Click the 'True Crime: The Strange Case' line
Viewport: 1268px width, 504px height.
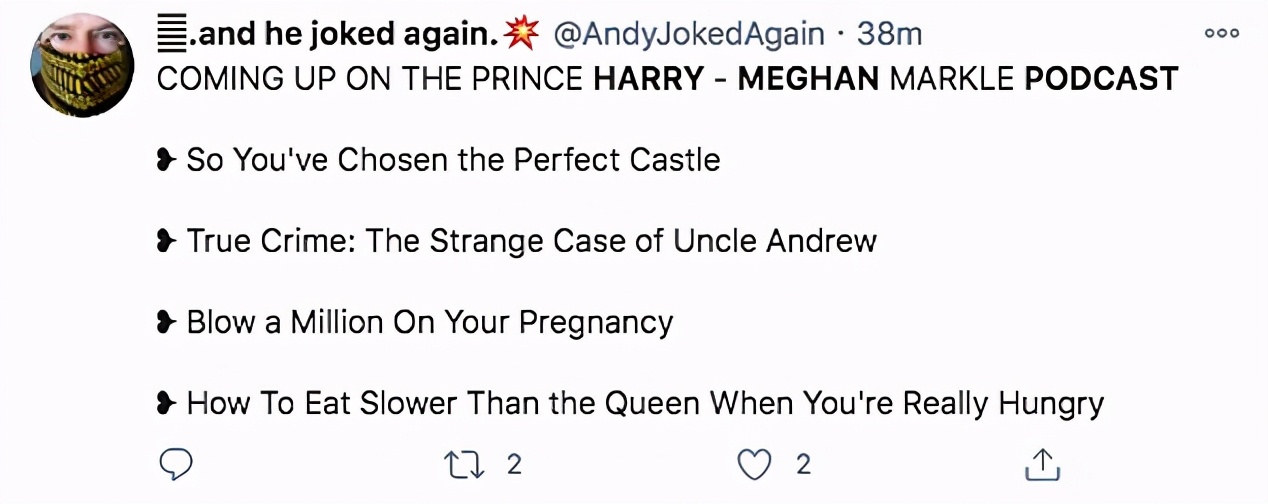[531, 241]
